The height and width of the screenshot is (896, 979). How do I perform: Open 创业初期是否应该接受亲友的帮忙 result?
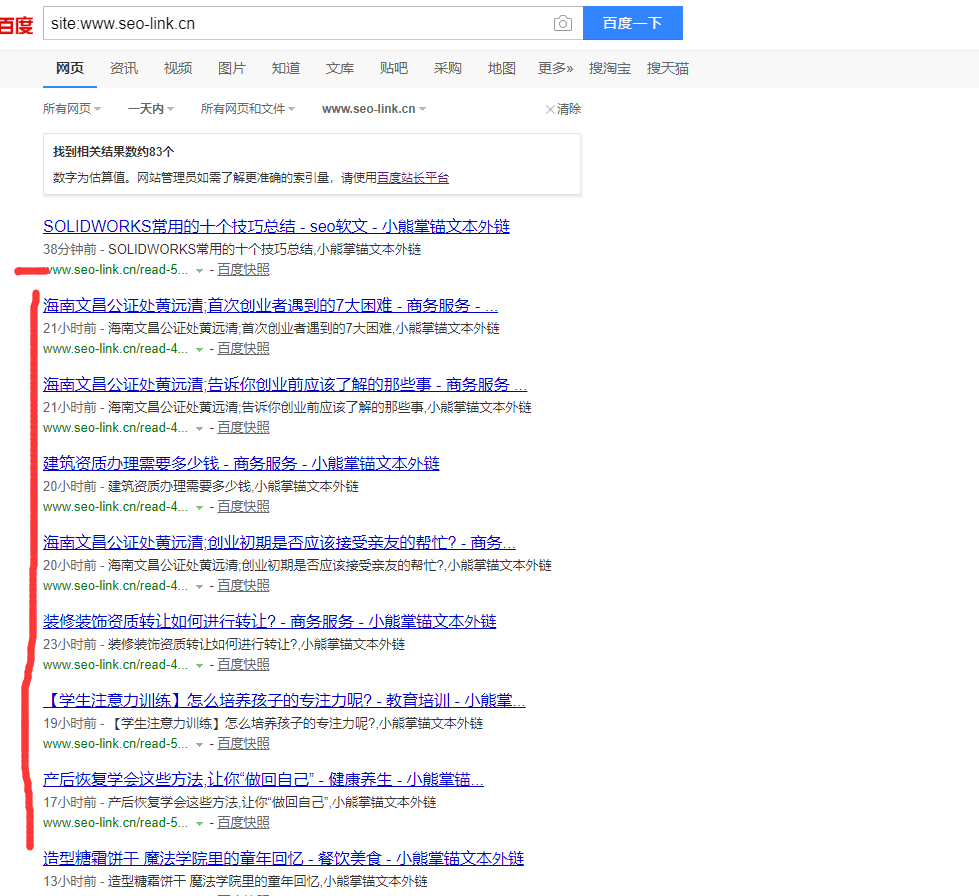279,542
